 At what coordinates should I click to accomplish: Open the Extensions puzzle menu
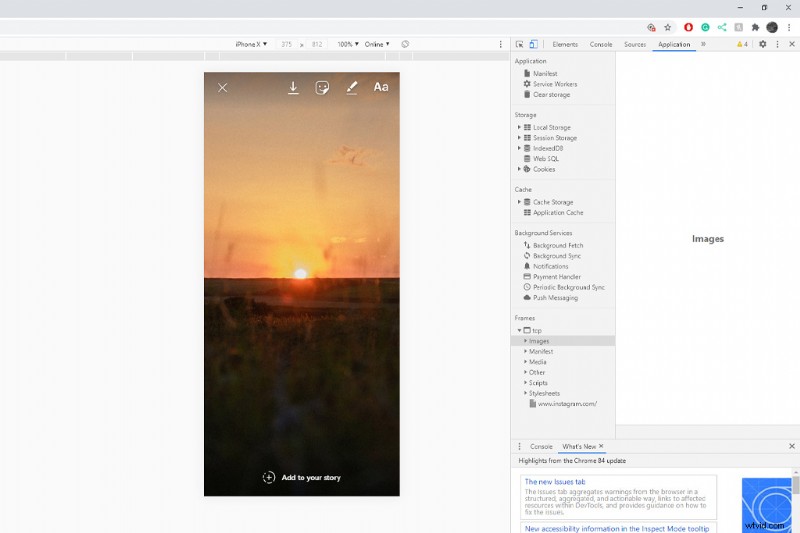tap(755, 28)
